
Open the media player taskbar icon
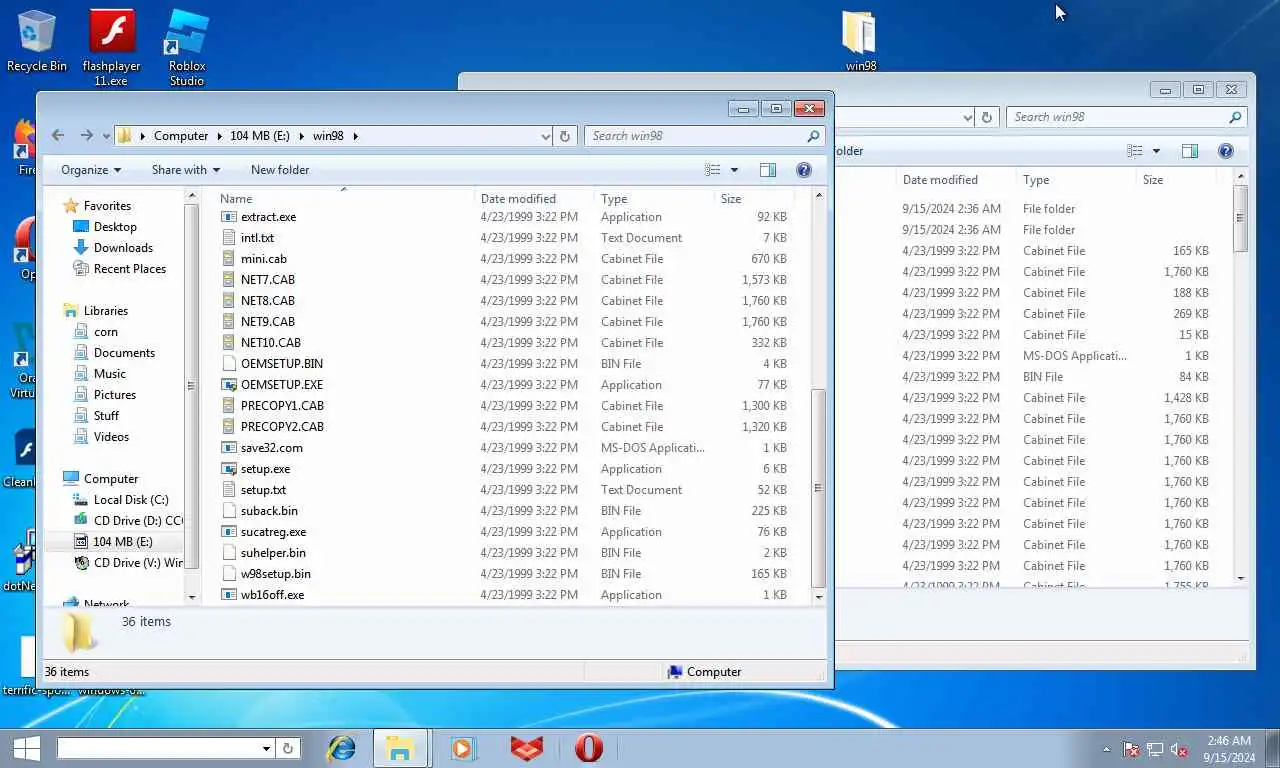point(462,747)
